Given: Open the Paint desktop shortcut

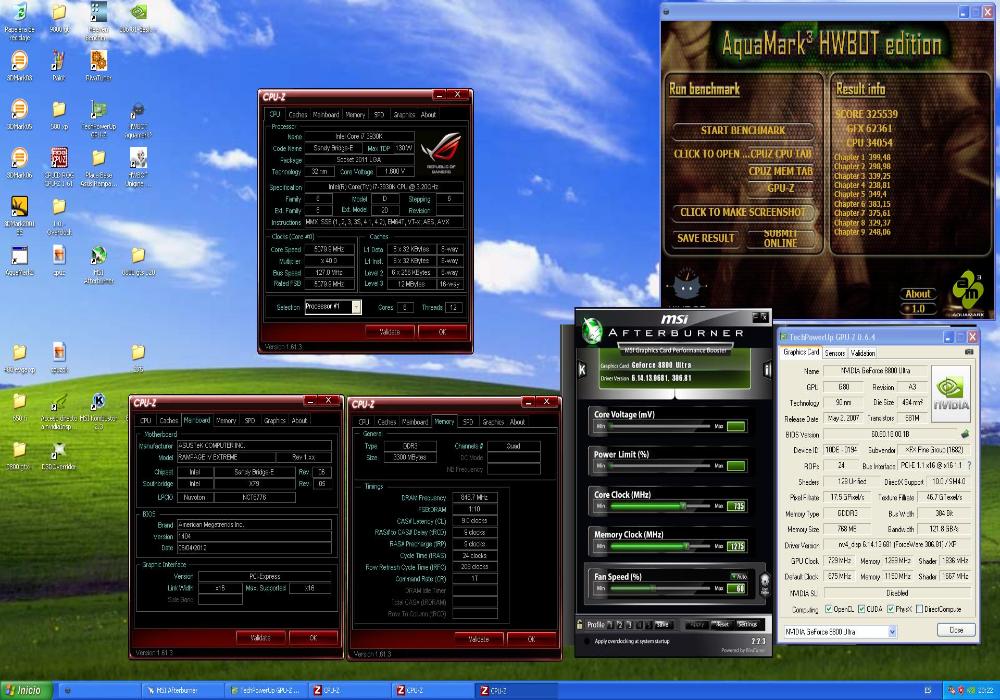Looking at the screenshot, I should pos(59,65).
